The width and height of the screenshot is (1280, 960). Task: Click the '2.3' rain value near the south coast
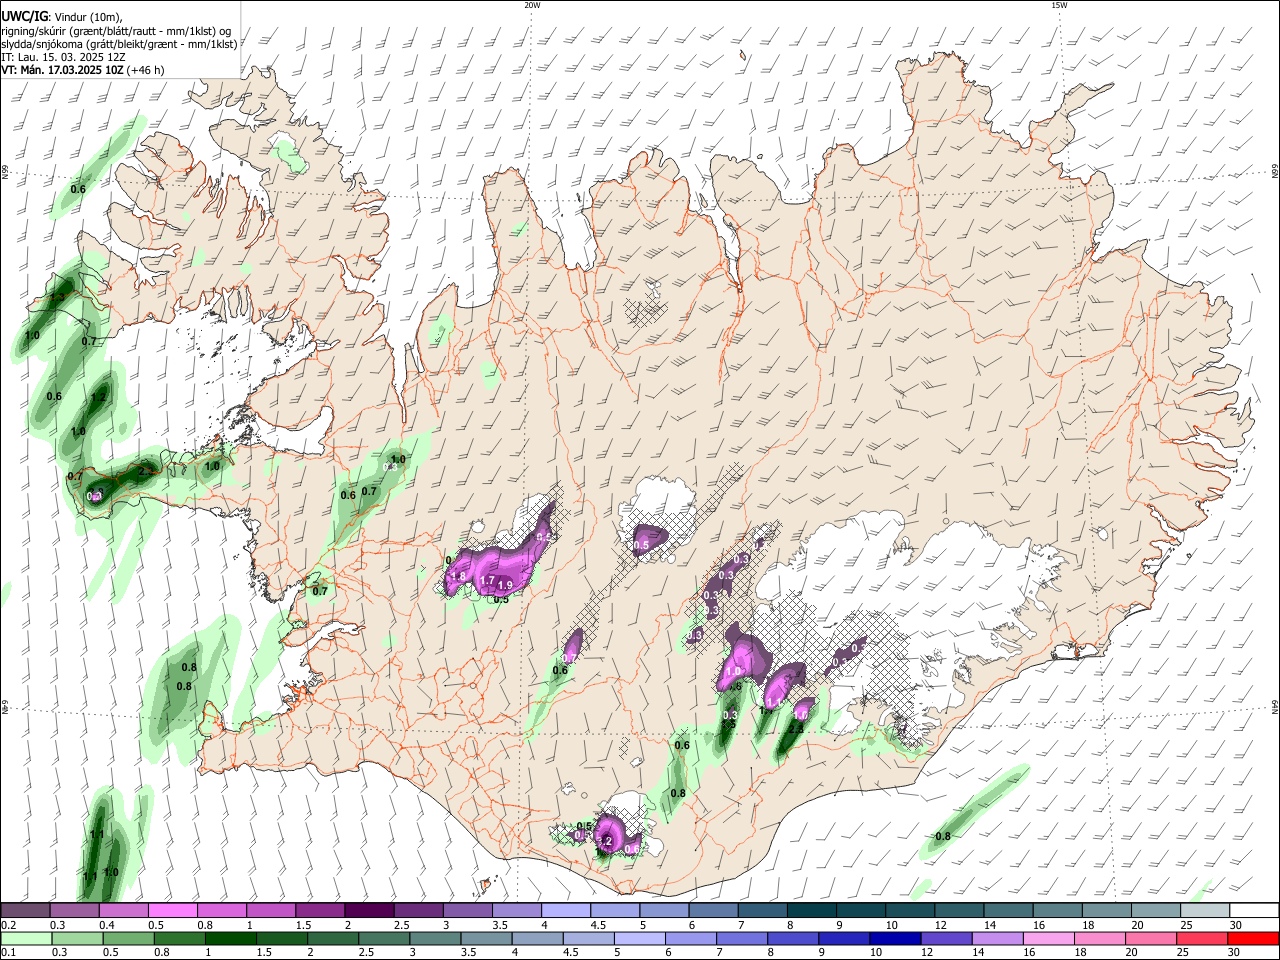coord(796,729)
